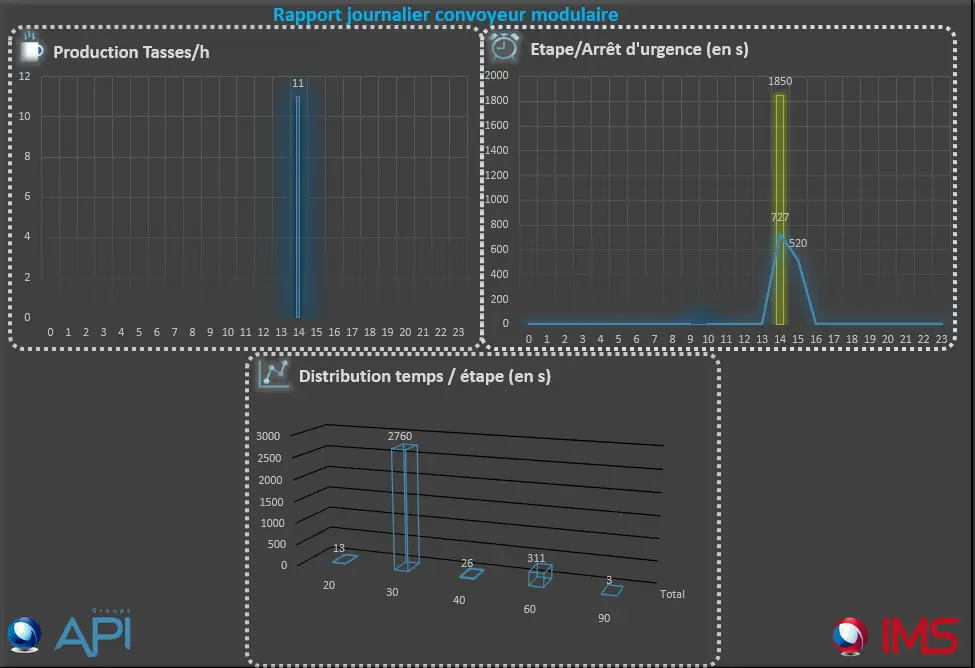Viewport: 975px width, 668px height.
Task: Click the 1500 value on distribution axis
Action: tap(271, 502)
